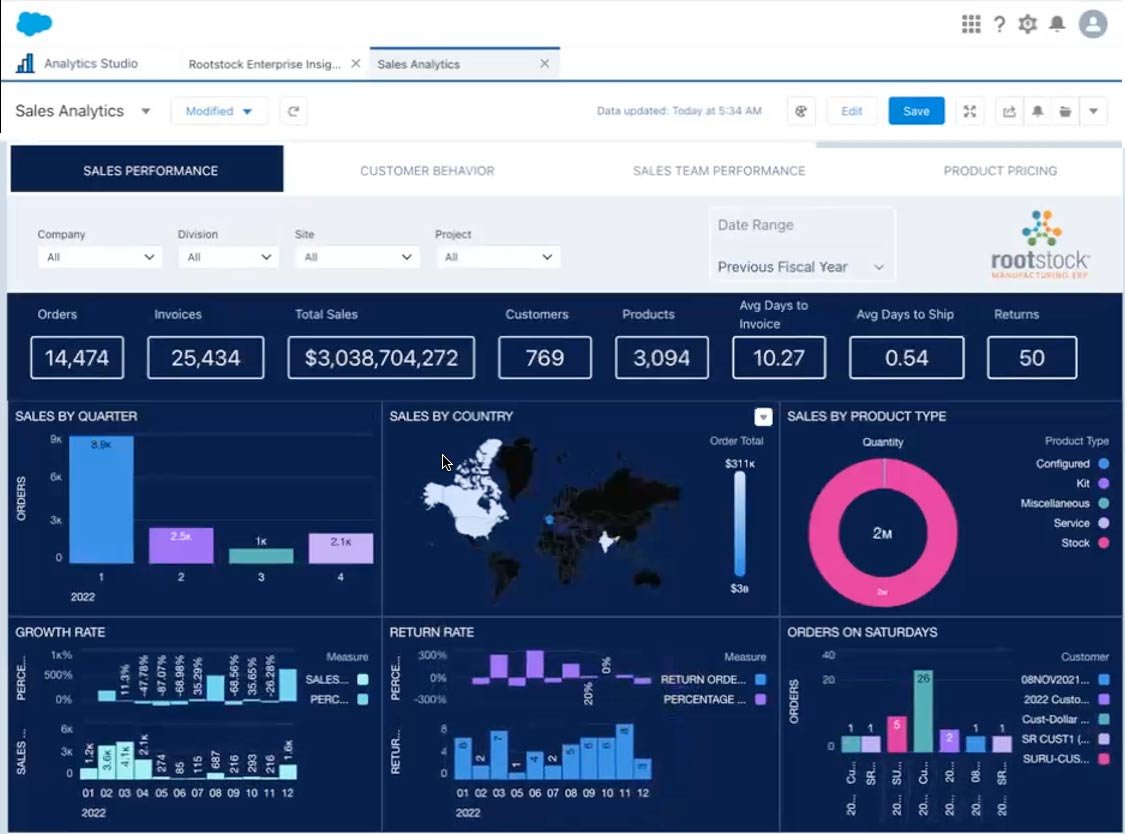The height and width of the screenshot is (834, 1125).
Task: Open the Salesforce app launcher waffle icon
Action: click(x=971, y=23)
